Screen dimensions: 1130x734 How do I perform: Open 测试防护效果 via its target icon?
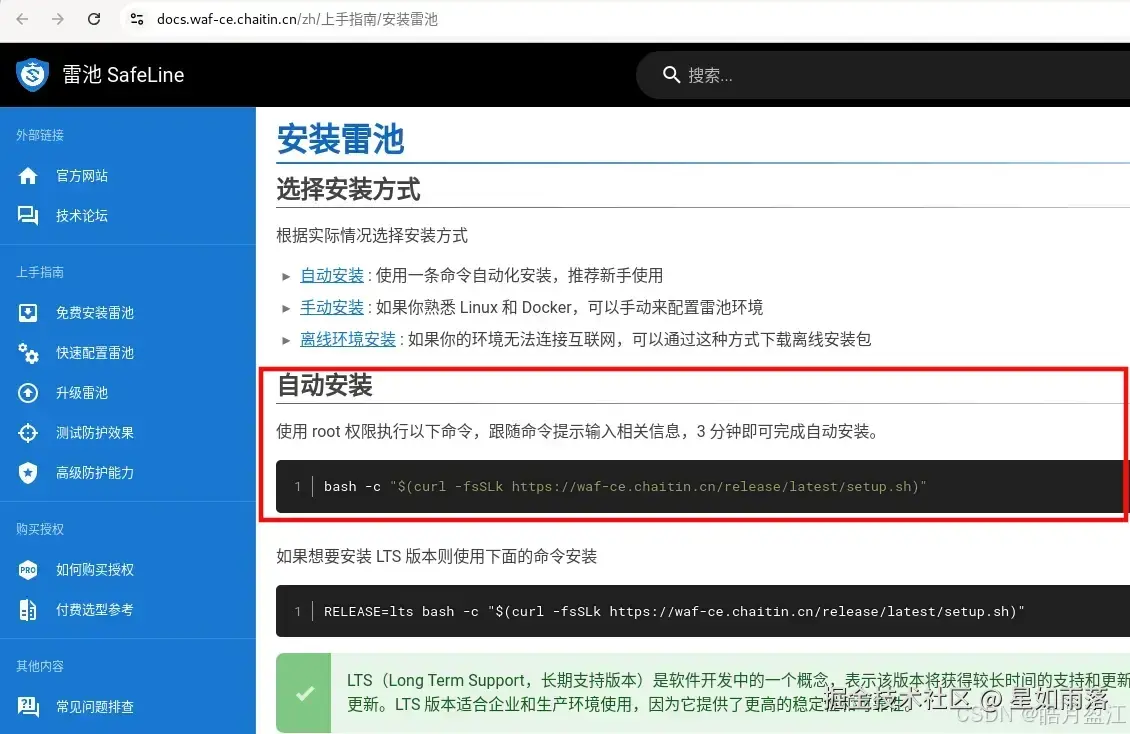(27, 432)
